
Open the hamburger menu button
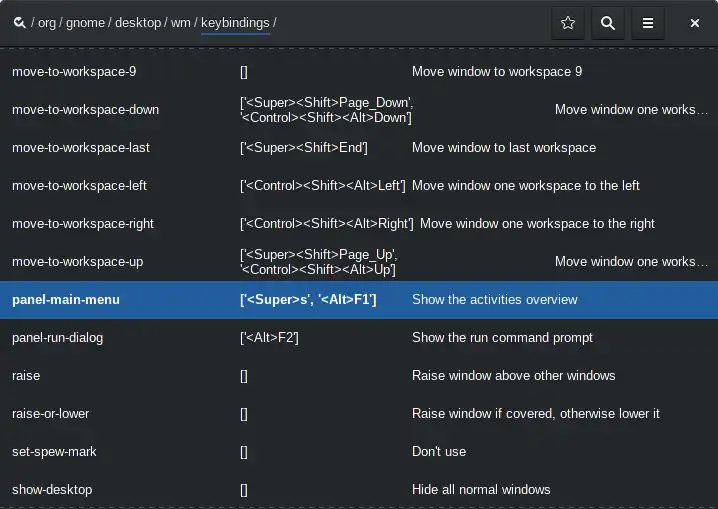pos(647,23)
